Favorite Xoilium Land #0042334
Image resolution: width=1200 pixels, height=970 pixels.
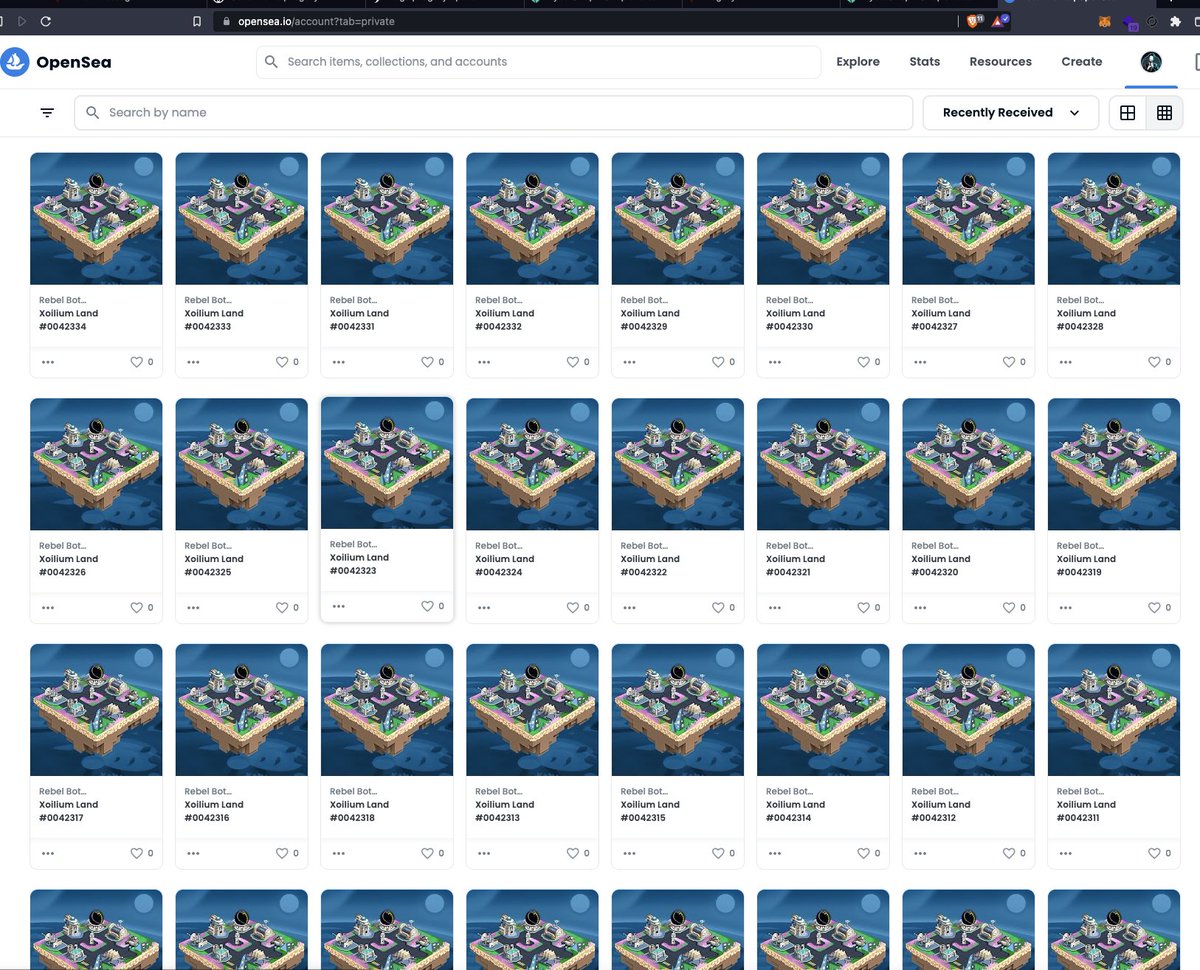click(137, 362)
